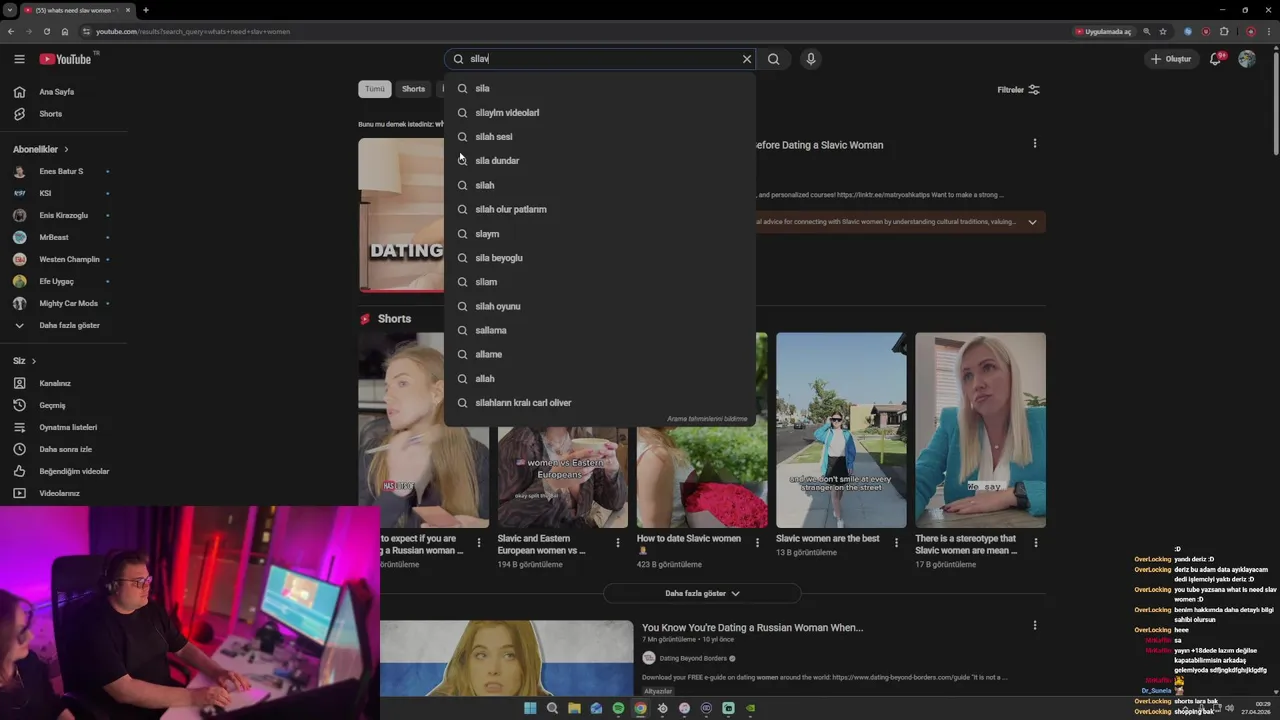Image resolution: width=1280 pixels, height=720 pixels.
Task: Open options for 'Slavic and Eastern European' short
Action: [x=618, y=543]
